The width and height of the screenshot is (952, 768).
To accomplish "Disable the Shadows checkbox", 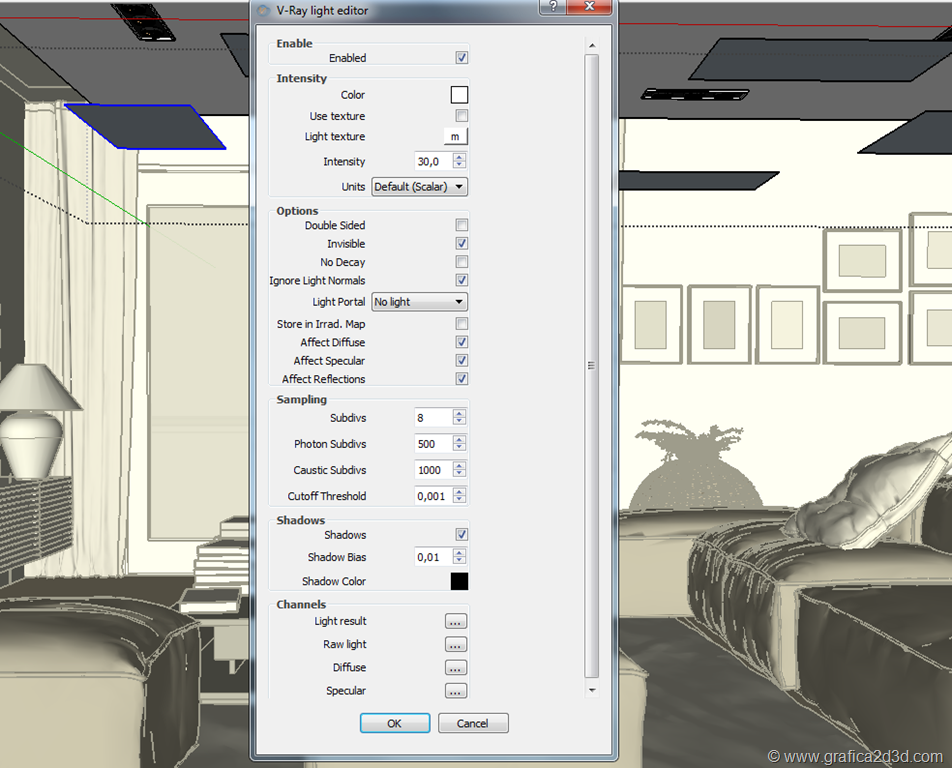I will 462,535.
